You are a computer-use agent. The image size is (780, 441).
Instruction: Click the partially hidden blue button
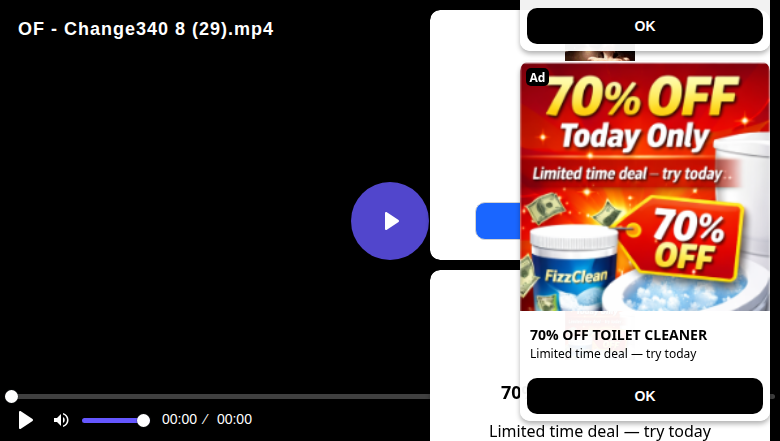[498, 221]
